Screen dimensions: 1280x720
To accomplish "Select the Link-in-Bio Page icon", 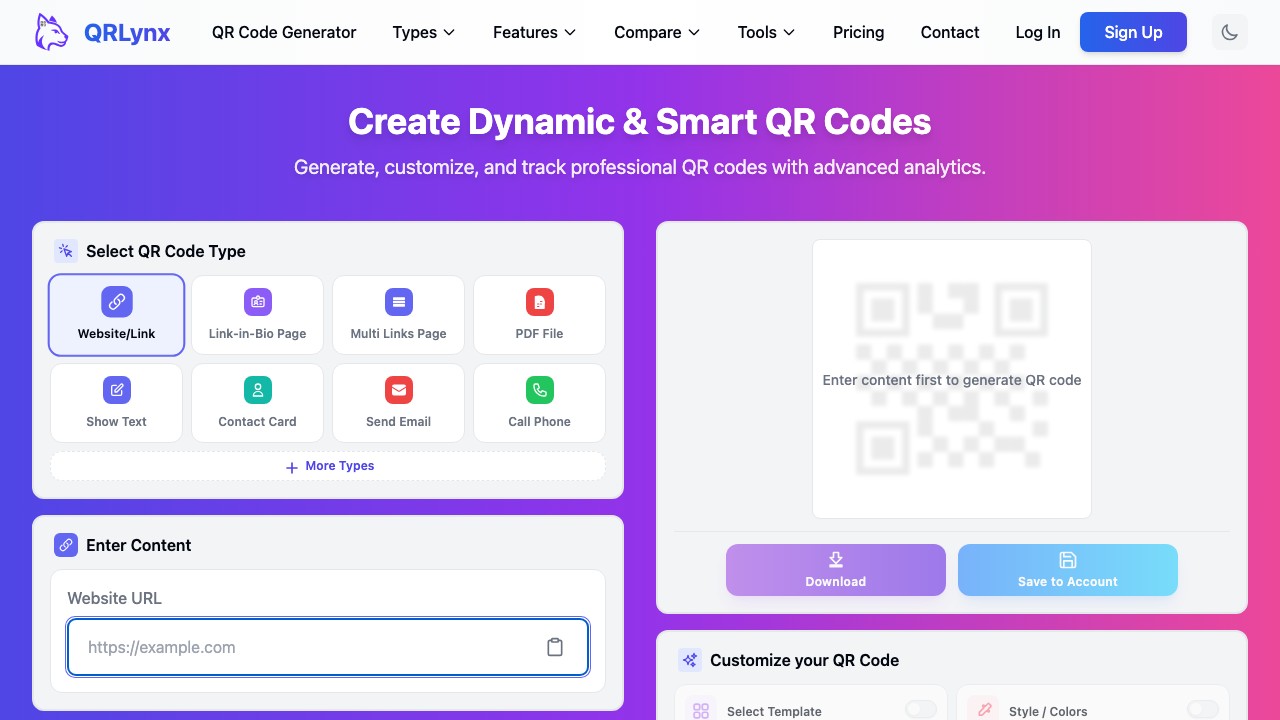I will click(x=257, y=301).
